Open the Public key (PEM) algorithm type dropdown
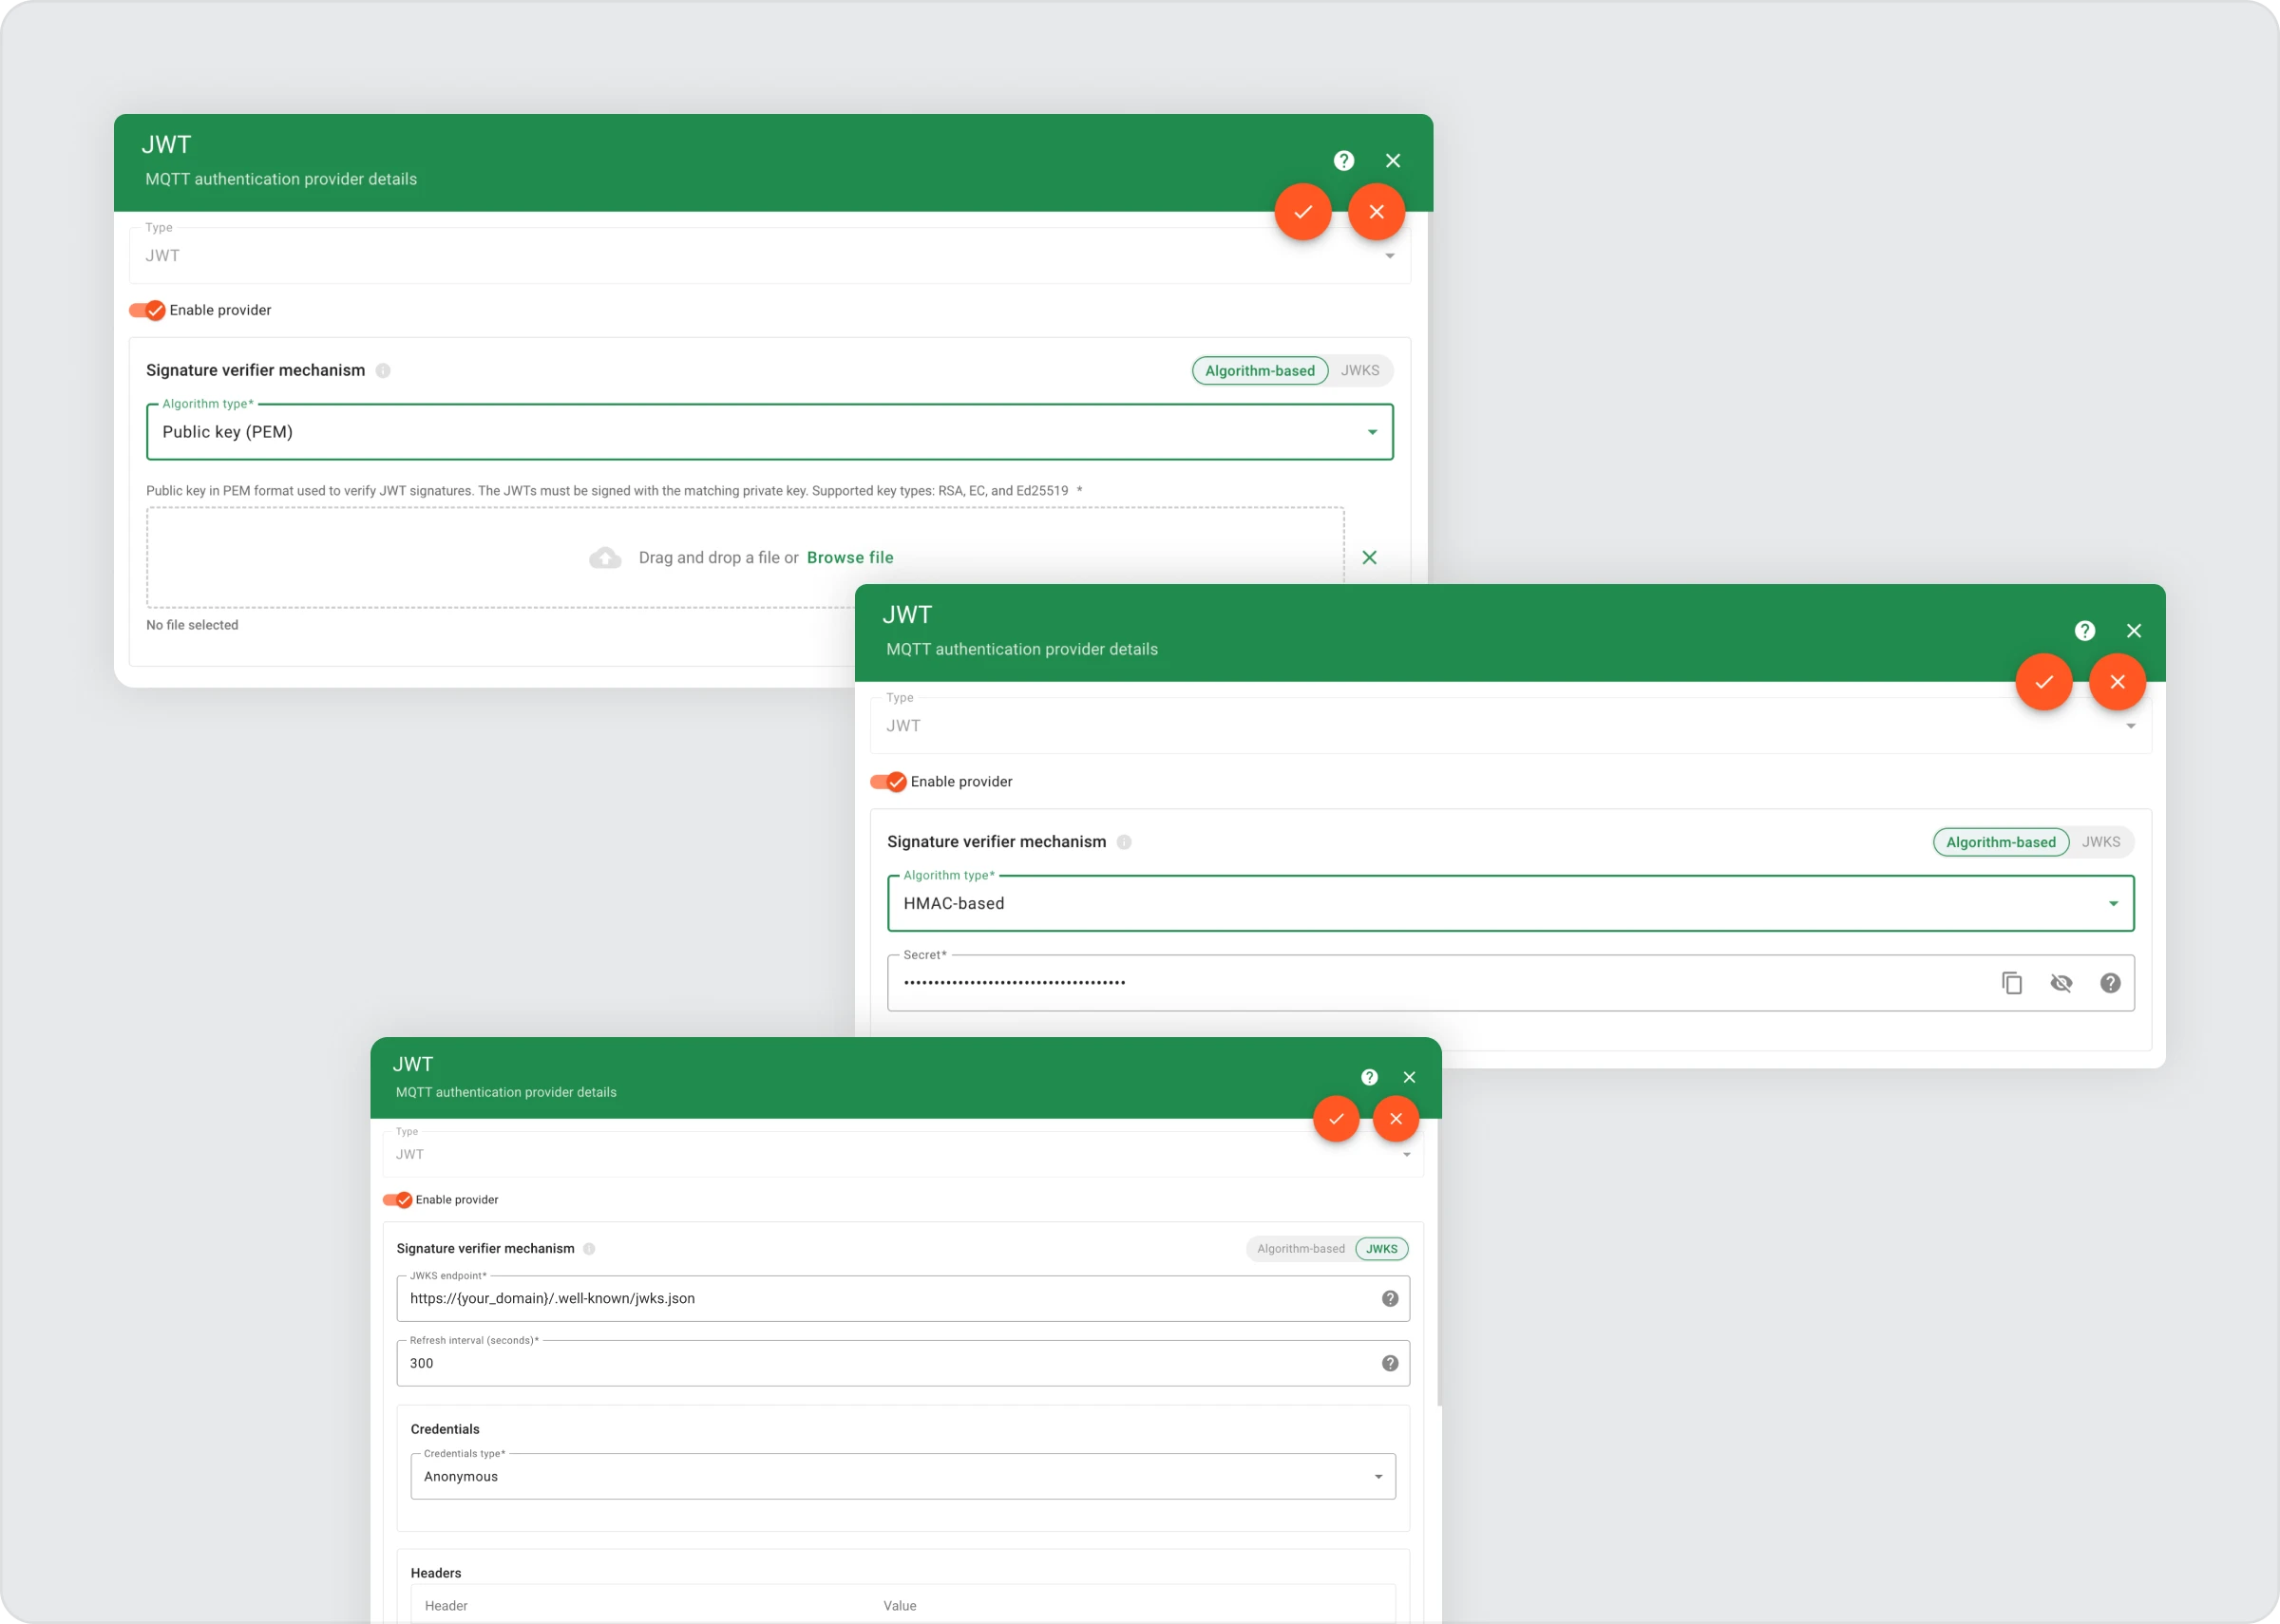Image resolution: width=2280 pixels, height=1624 pixels. click(769, 432)
